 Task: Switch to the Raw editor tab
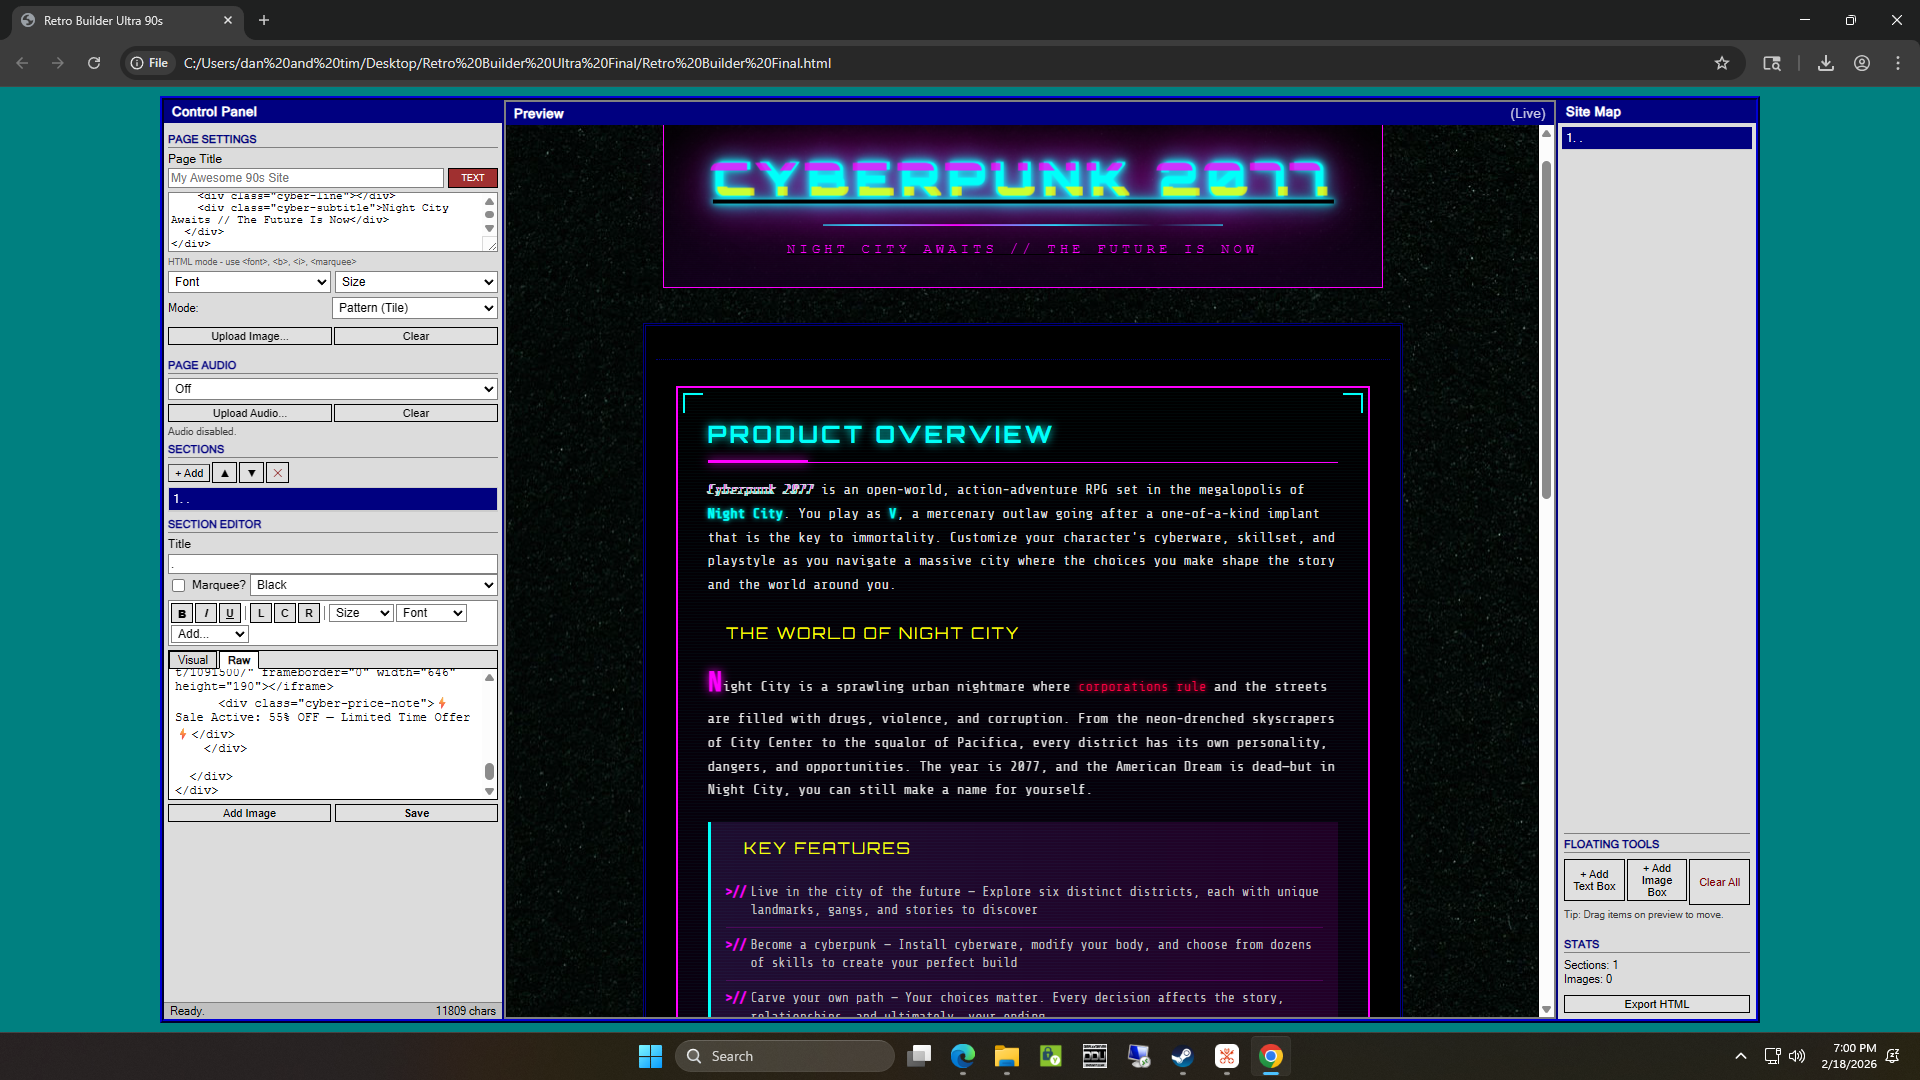pos(239,660)
